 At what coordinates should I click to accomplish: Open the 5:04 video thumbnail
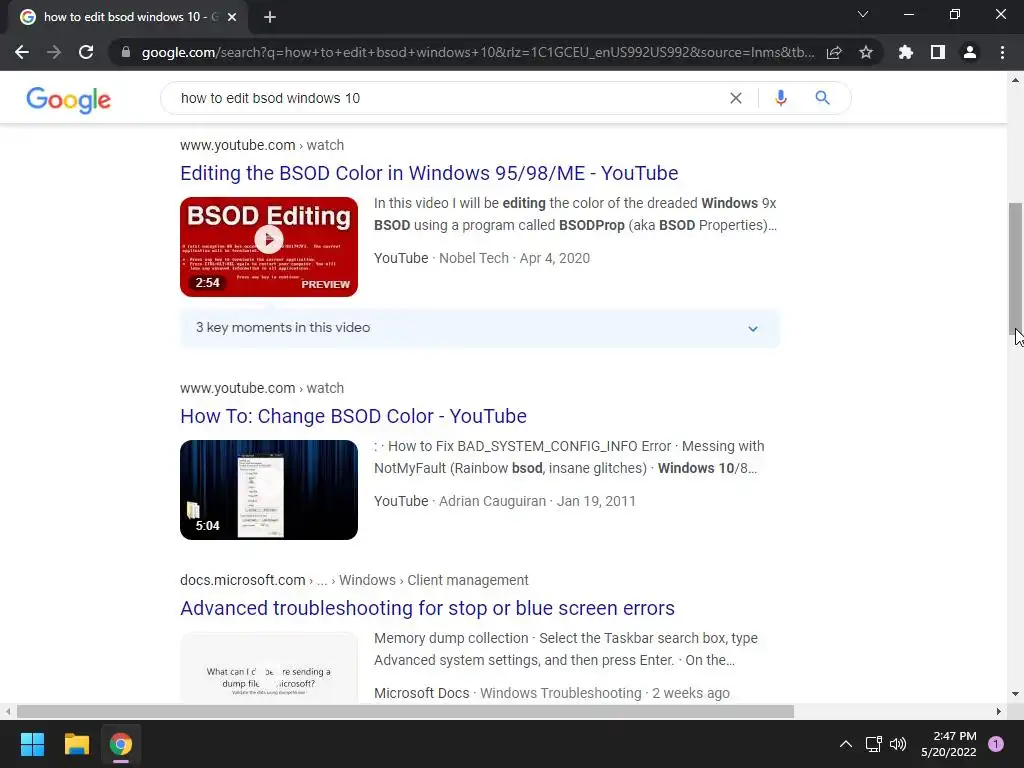(x=269, y=490)
